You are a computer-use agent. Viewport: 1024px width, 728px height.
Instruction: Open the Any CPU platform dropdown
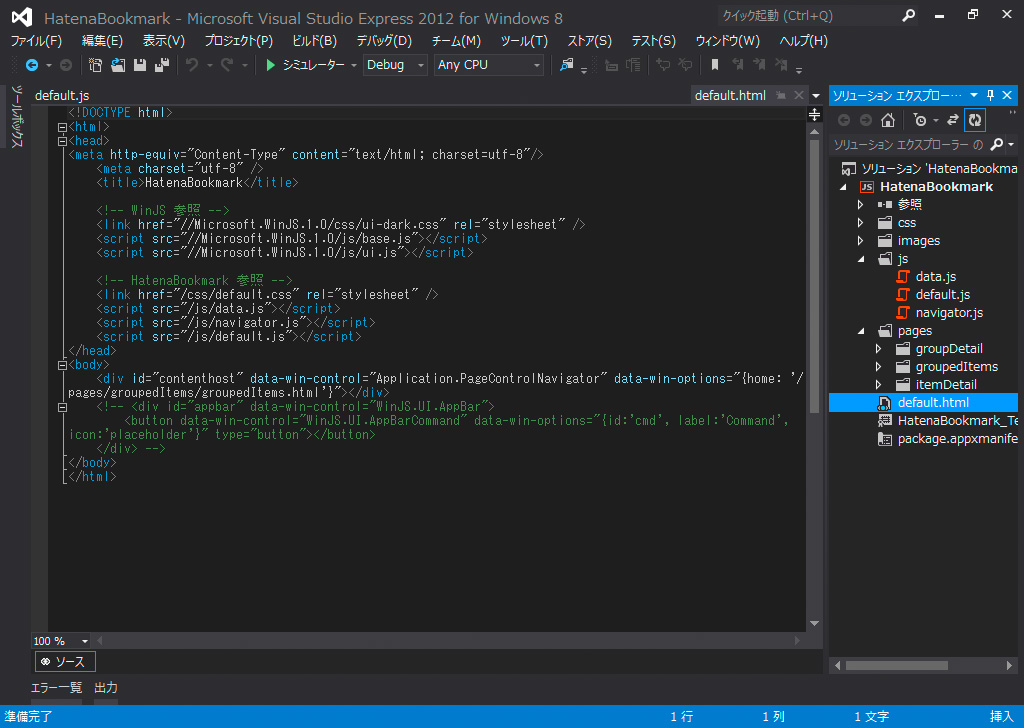coord(488,65)
